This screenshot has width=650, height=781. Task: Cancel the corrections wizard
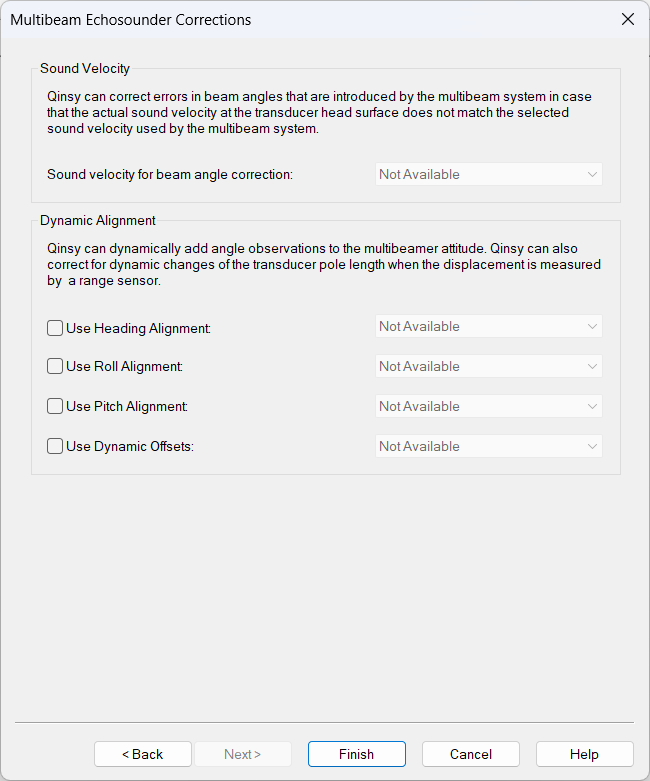point(471,754)
